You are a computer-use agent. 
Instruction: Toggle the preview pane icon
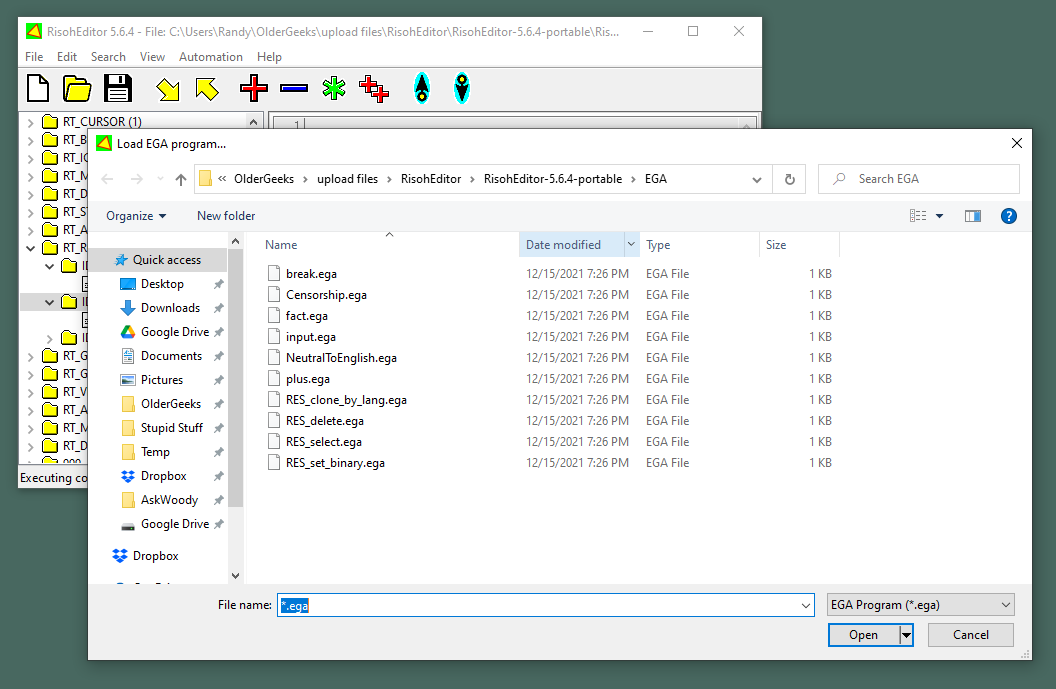tap(972, 216)
